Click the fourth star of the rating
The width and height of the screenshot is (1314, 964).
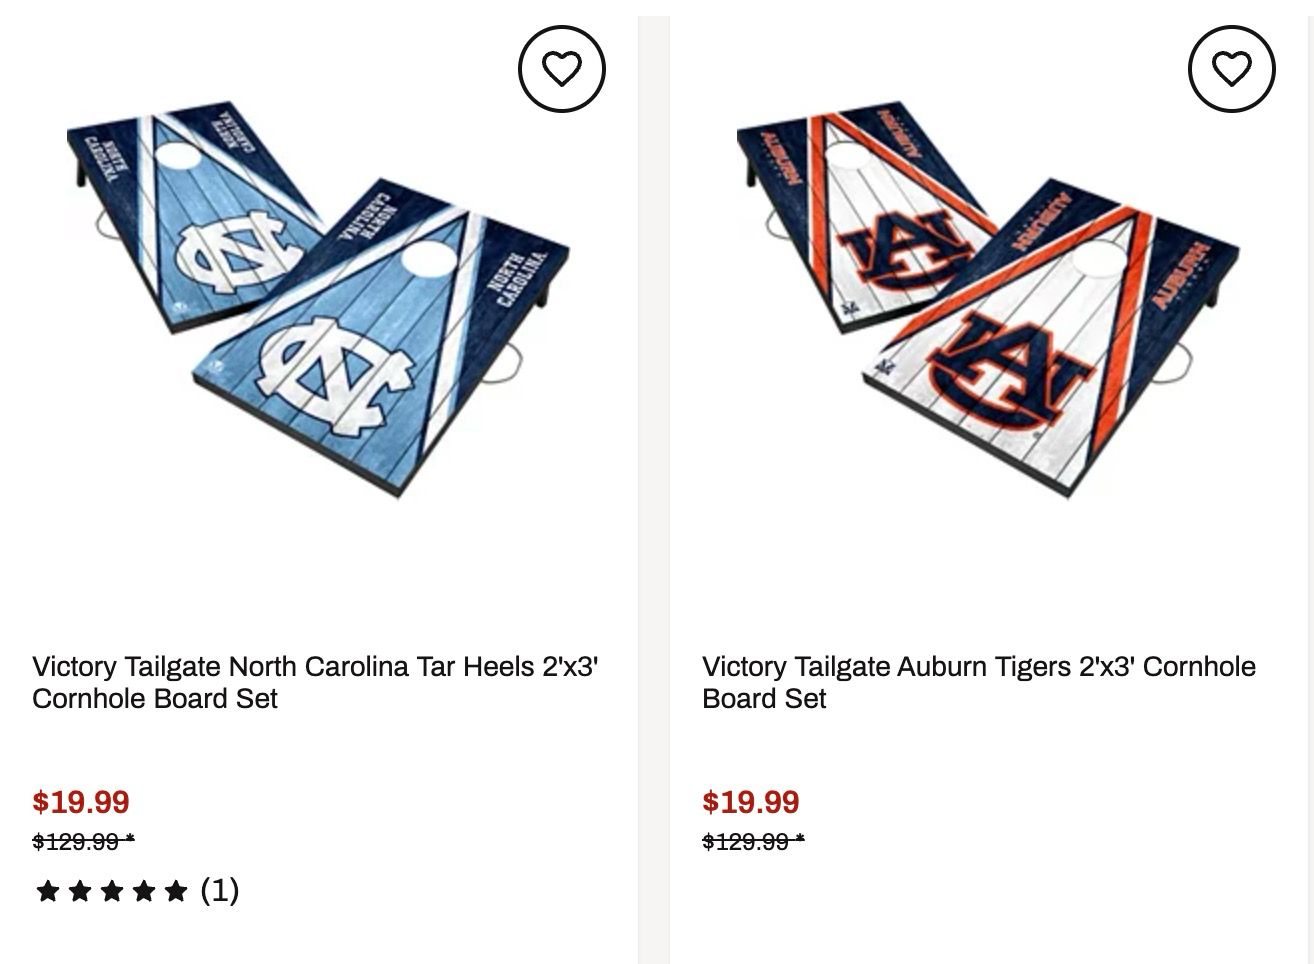(x=144, y=890)
